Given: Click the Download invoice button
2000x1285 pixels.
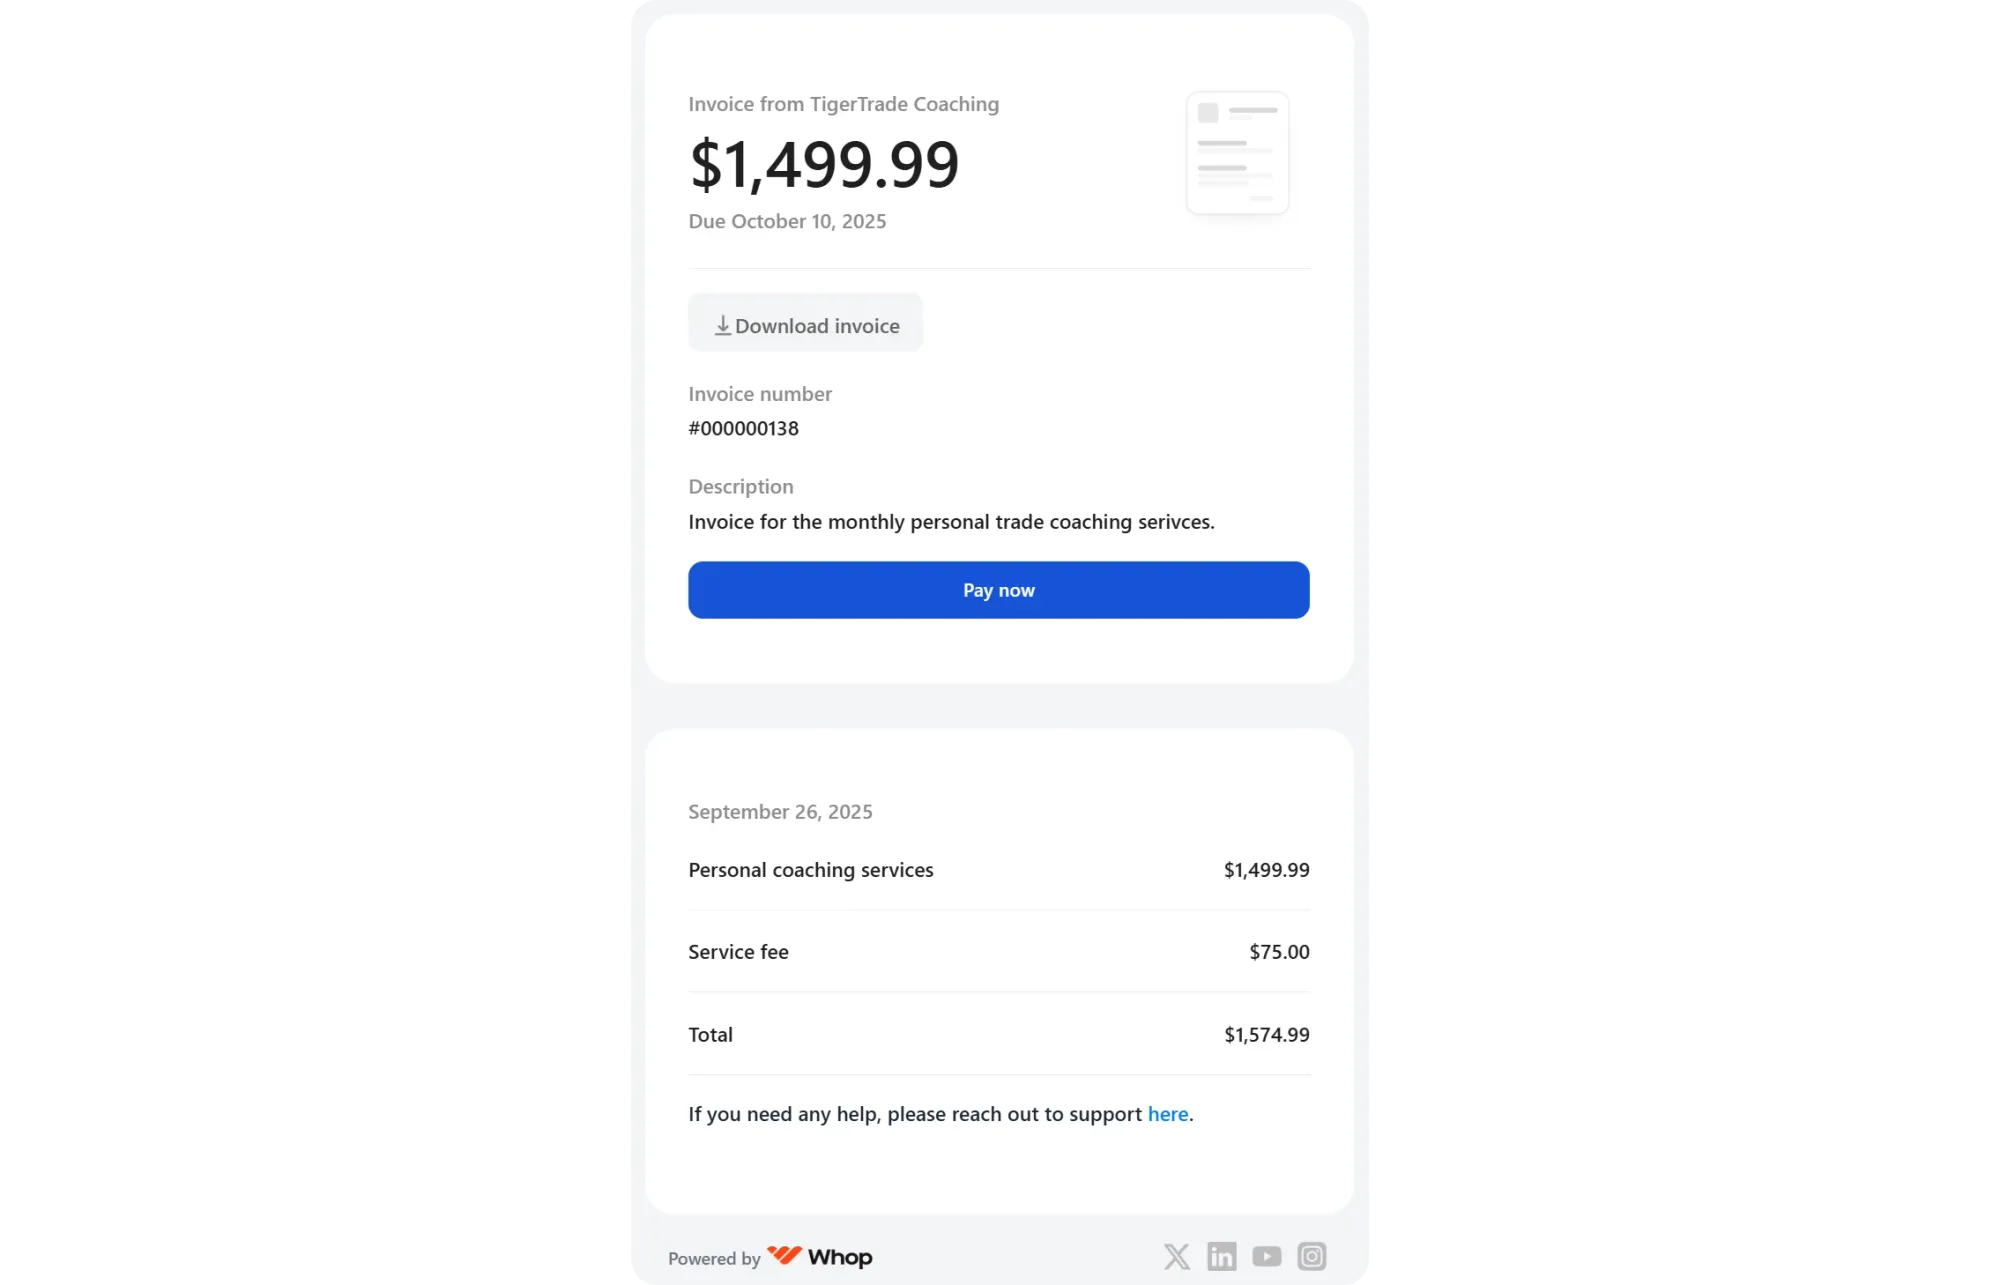Looking at the screenshot, I should point(805,323).
